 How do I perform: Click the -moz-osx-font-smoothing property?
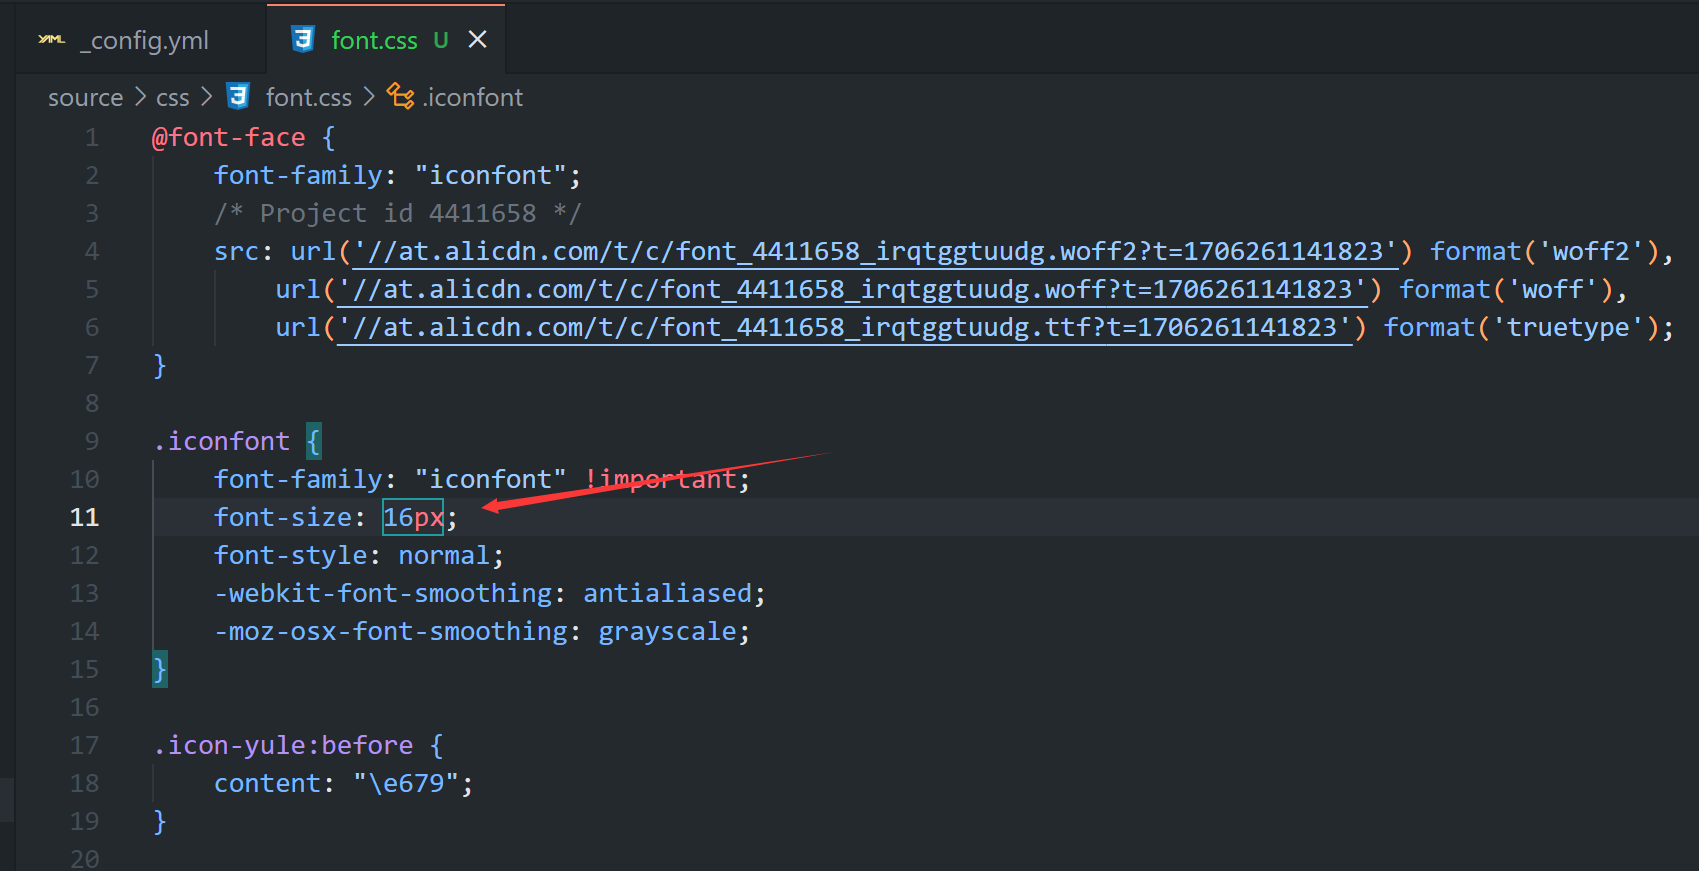click(x=391, y=631)
